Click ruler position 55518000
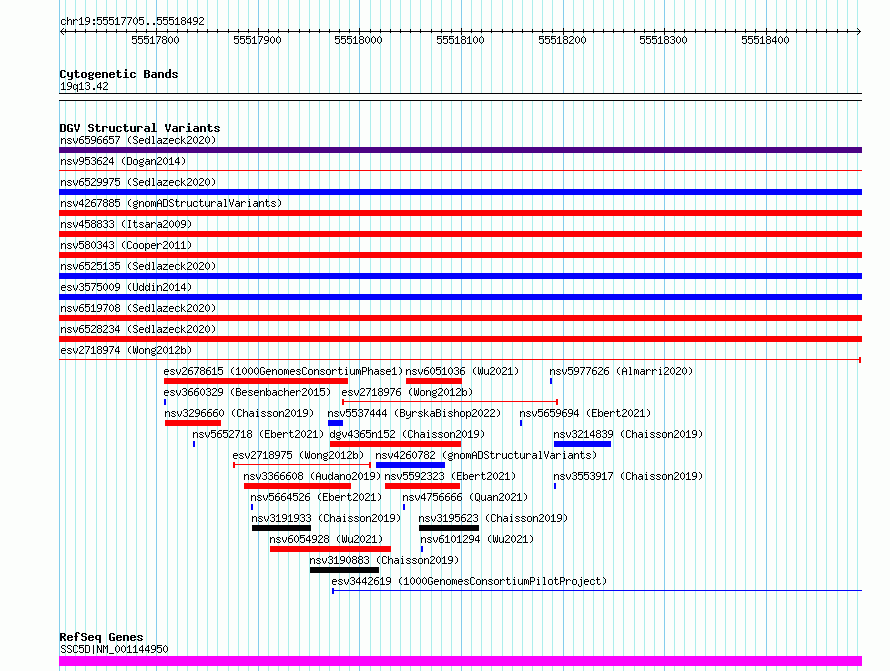The height and width of the screenshot is (671, 890). point(358,40)
